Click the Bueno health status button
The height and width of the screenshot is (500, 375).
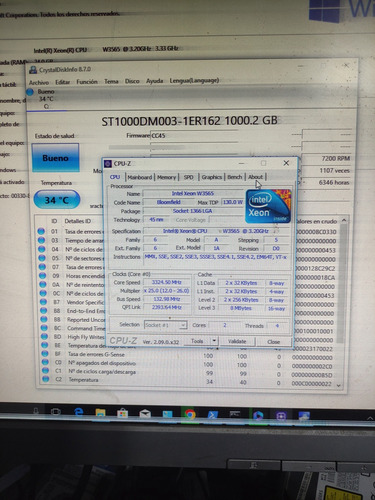[55, 158]
